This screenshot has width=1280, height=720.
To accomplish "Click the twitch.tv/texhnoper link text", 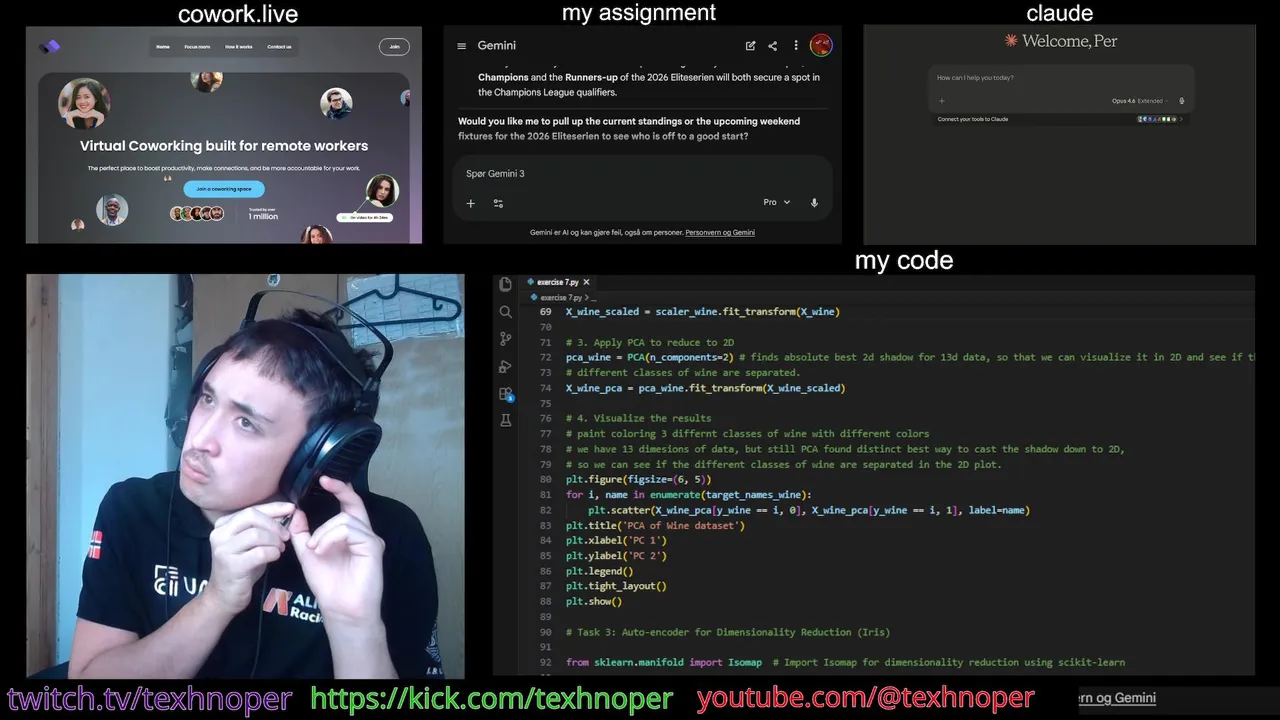I will click(x=150, y=698).
